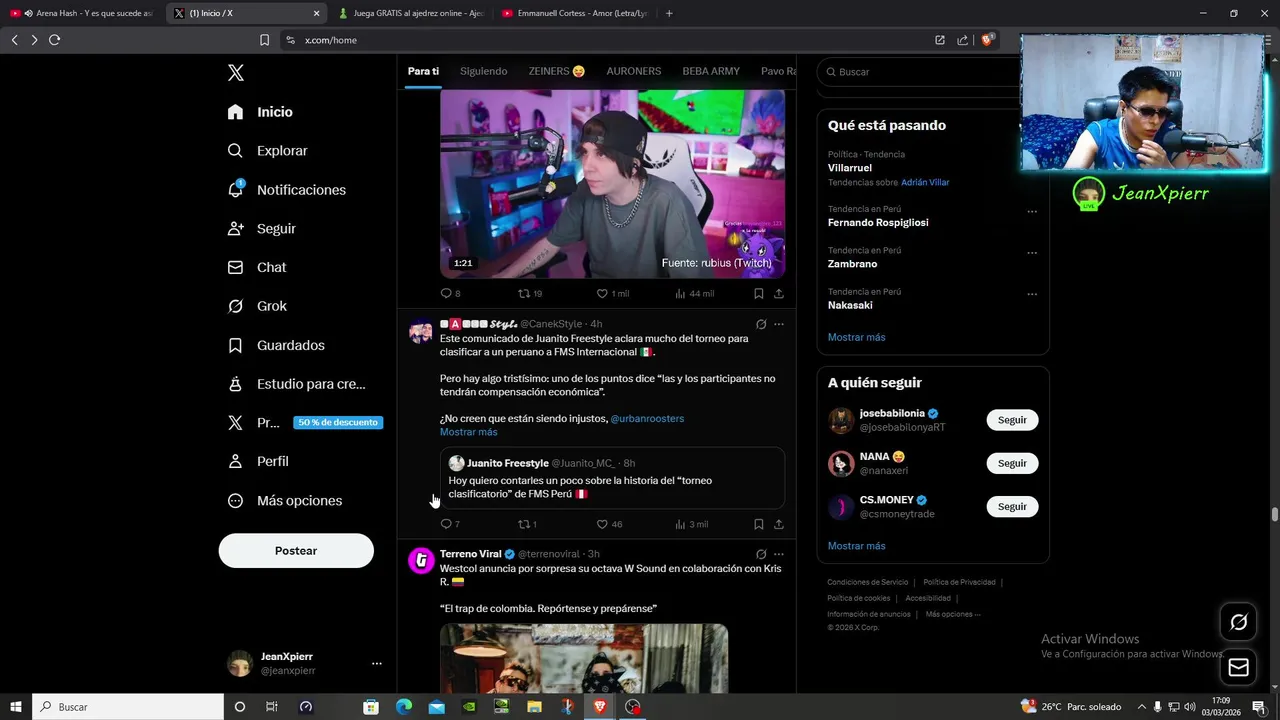Screen dimensions: 1280x720
Task: Reload page with browser refresh button
Action: pos(54,40)
